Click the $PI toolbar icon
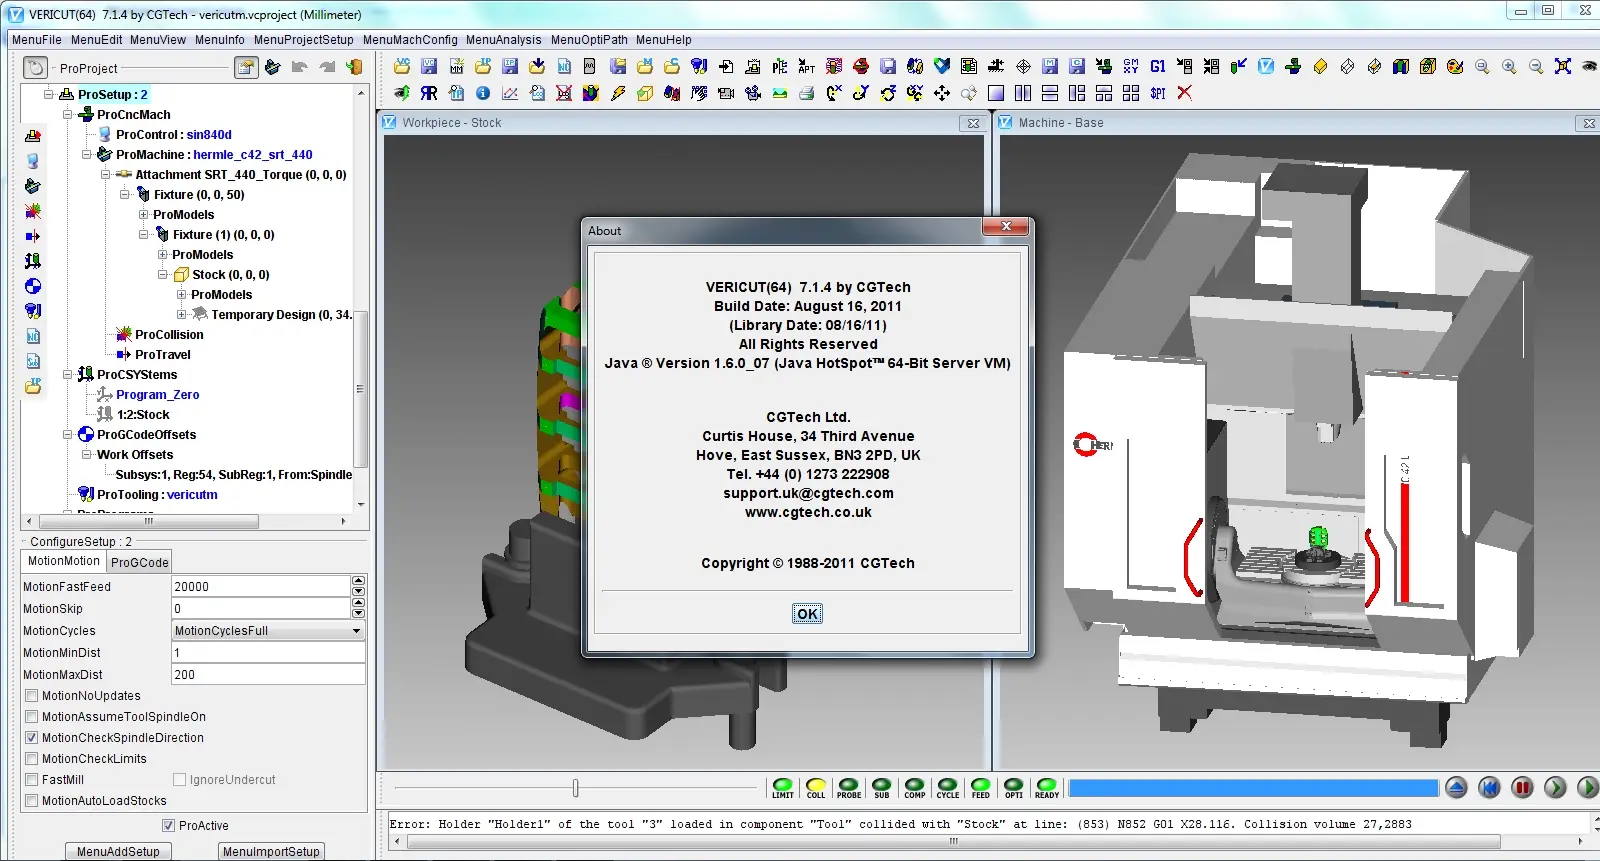 pos(1158,93)
